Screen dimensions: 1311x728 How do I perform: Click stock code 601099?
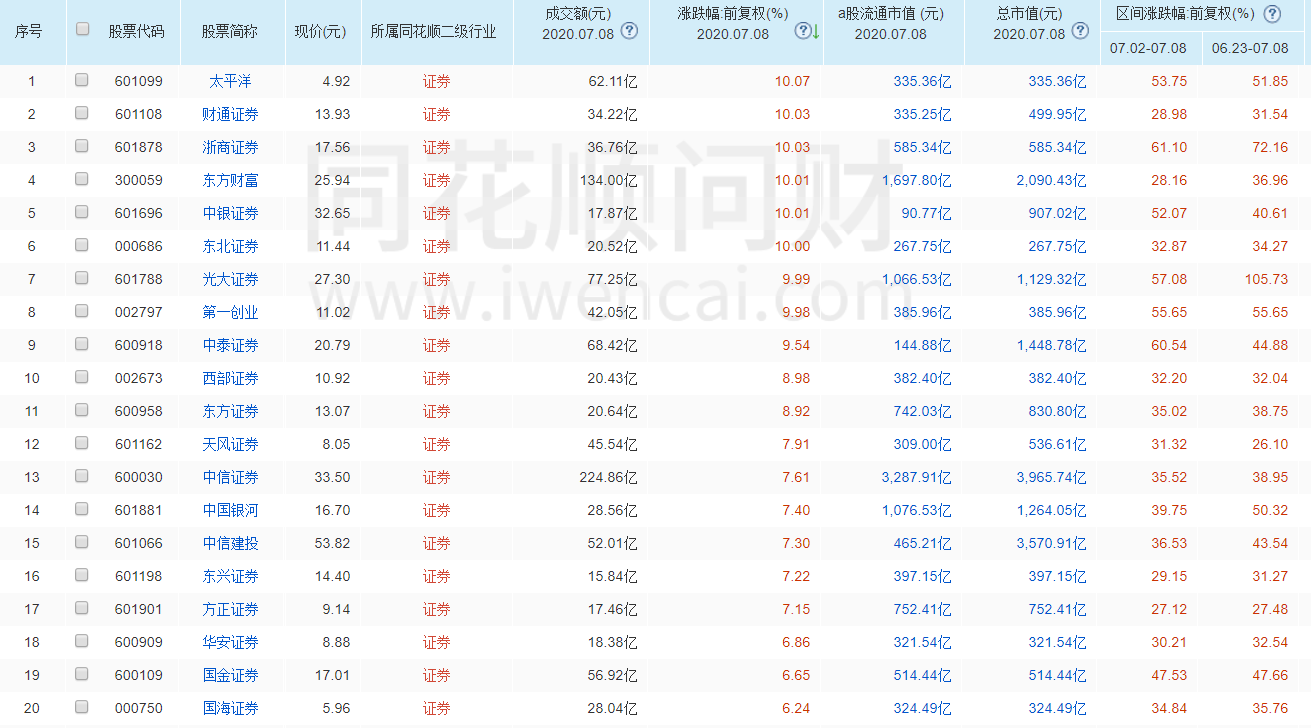coord(139,81)
